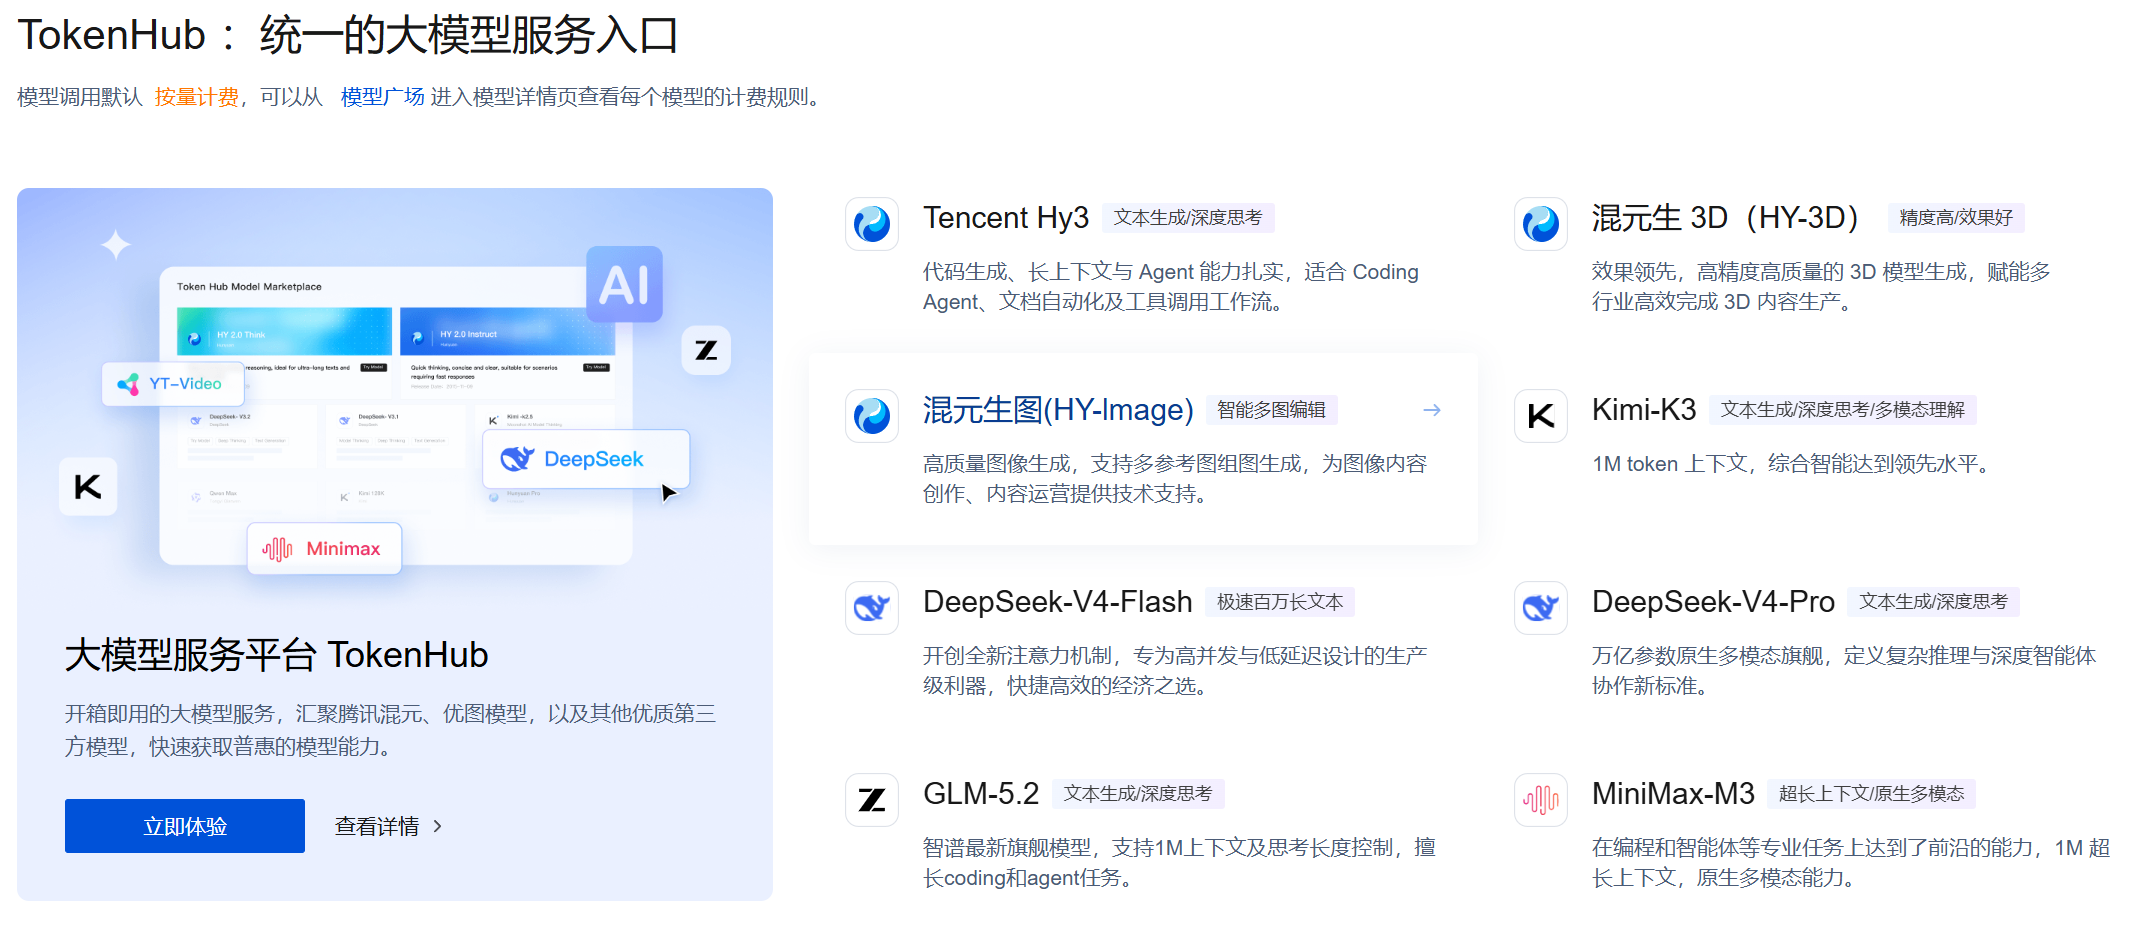This screenshot has height=931, width=2134.
Task: Click the 文本生成/深度思考 tag beside DeepSeek-V4-Pro
Action: click(1933, 602)
